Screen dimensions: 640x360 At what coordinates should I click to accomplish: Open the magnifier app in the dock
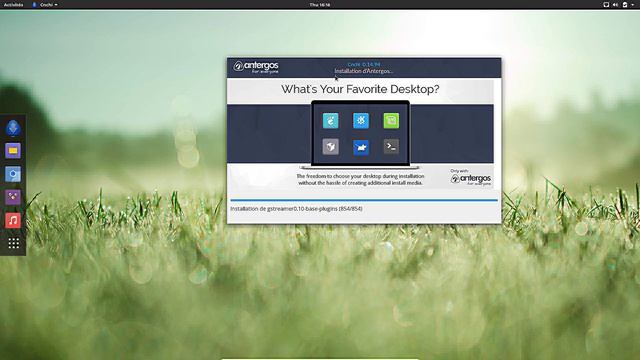(13, 174)
